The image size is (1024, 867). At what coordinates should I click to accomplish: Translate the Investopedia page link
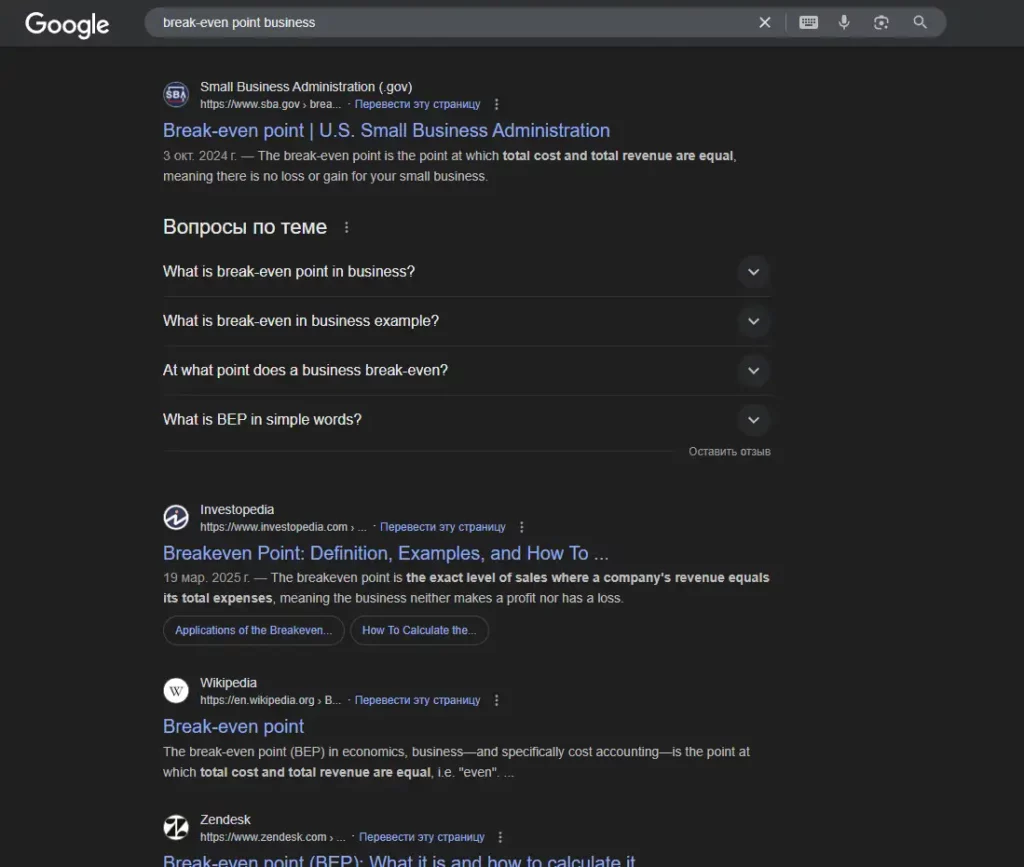tap(443, 527)
